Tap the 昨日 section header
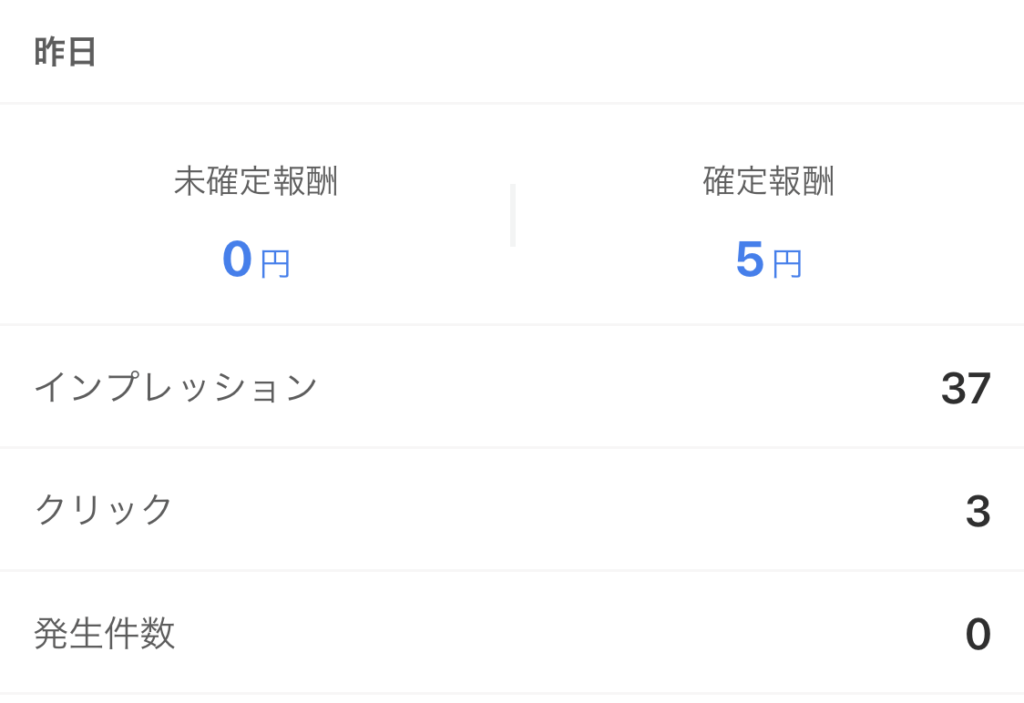The height and width of the screenshot is (703, 1024). pos(65,52)
